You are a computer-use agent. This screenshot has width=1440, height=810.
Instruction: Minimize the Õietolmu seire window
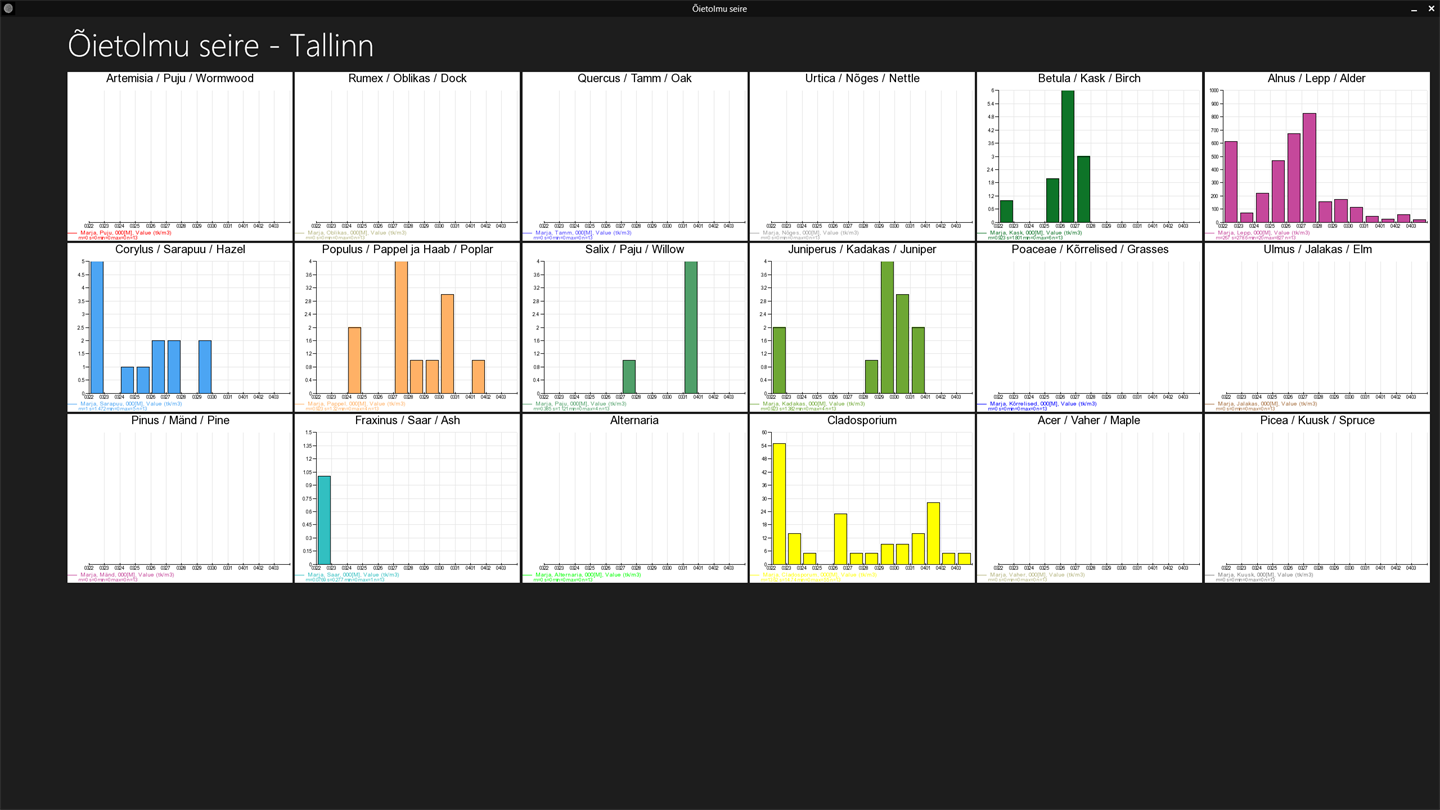(x=1414, y=8)
